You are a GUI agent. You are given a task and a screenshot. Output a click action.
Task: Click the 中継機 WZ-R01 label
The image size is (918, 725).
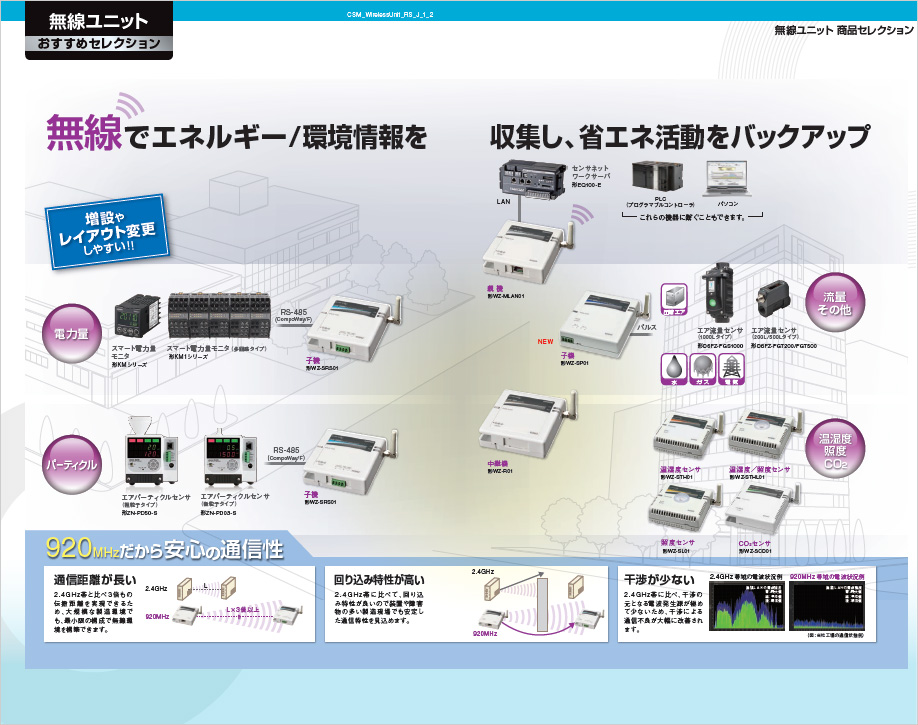click(x=500, y=467)
